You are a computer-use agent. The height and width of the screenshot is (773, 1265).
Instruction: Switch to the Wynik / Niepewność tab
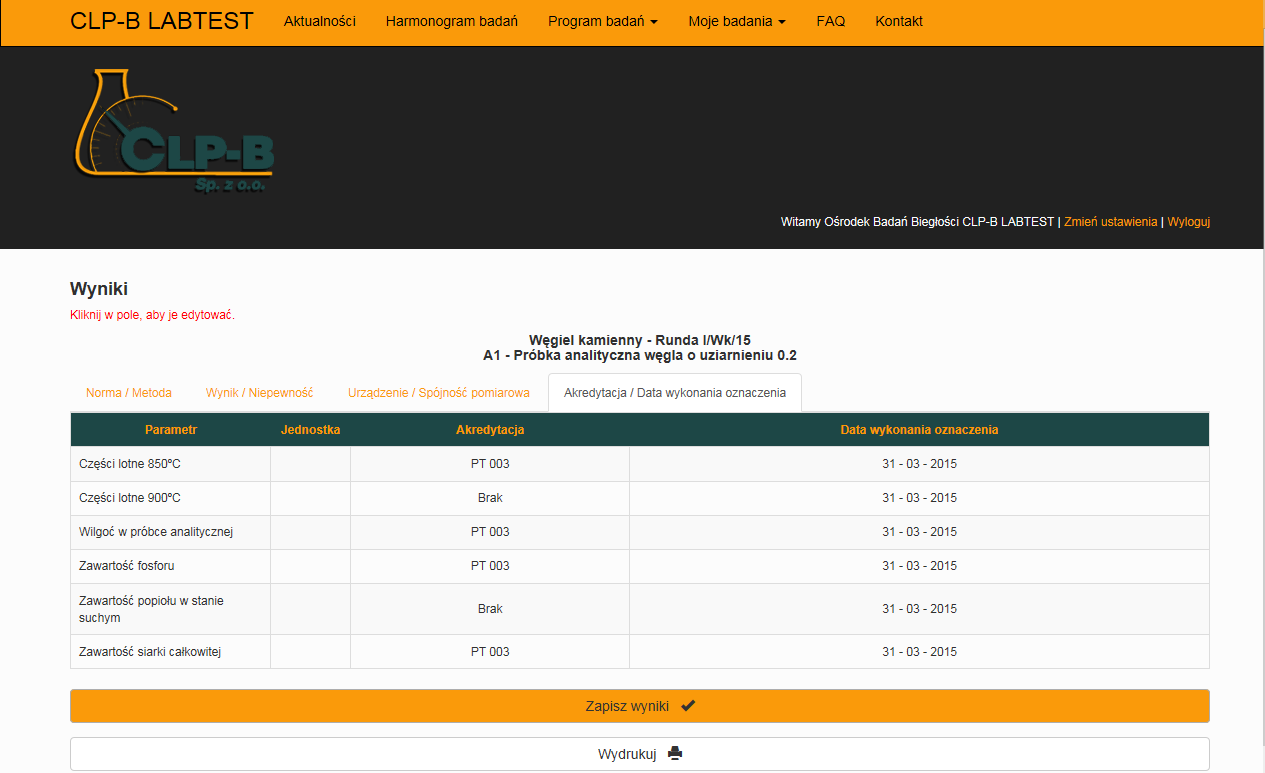tap(260, 393)
